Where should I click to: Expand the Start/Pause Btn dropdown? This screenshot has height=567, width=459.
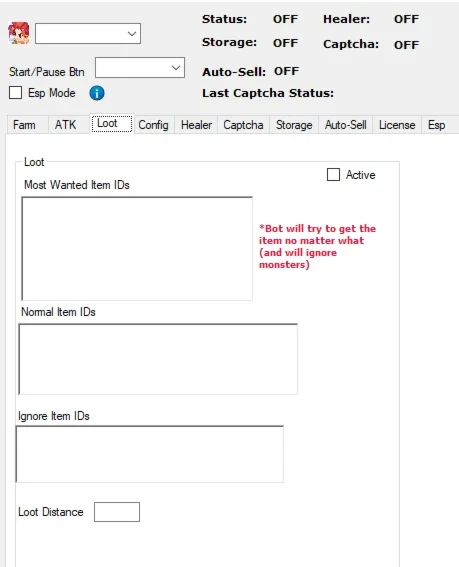[140, 68]
